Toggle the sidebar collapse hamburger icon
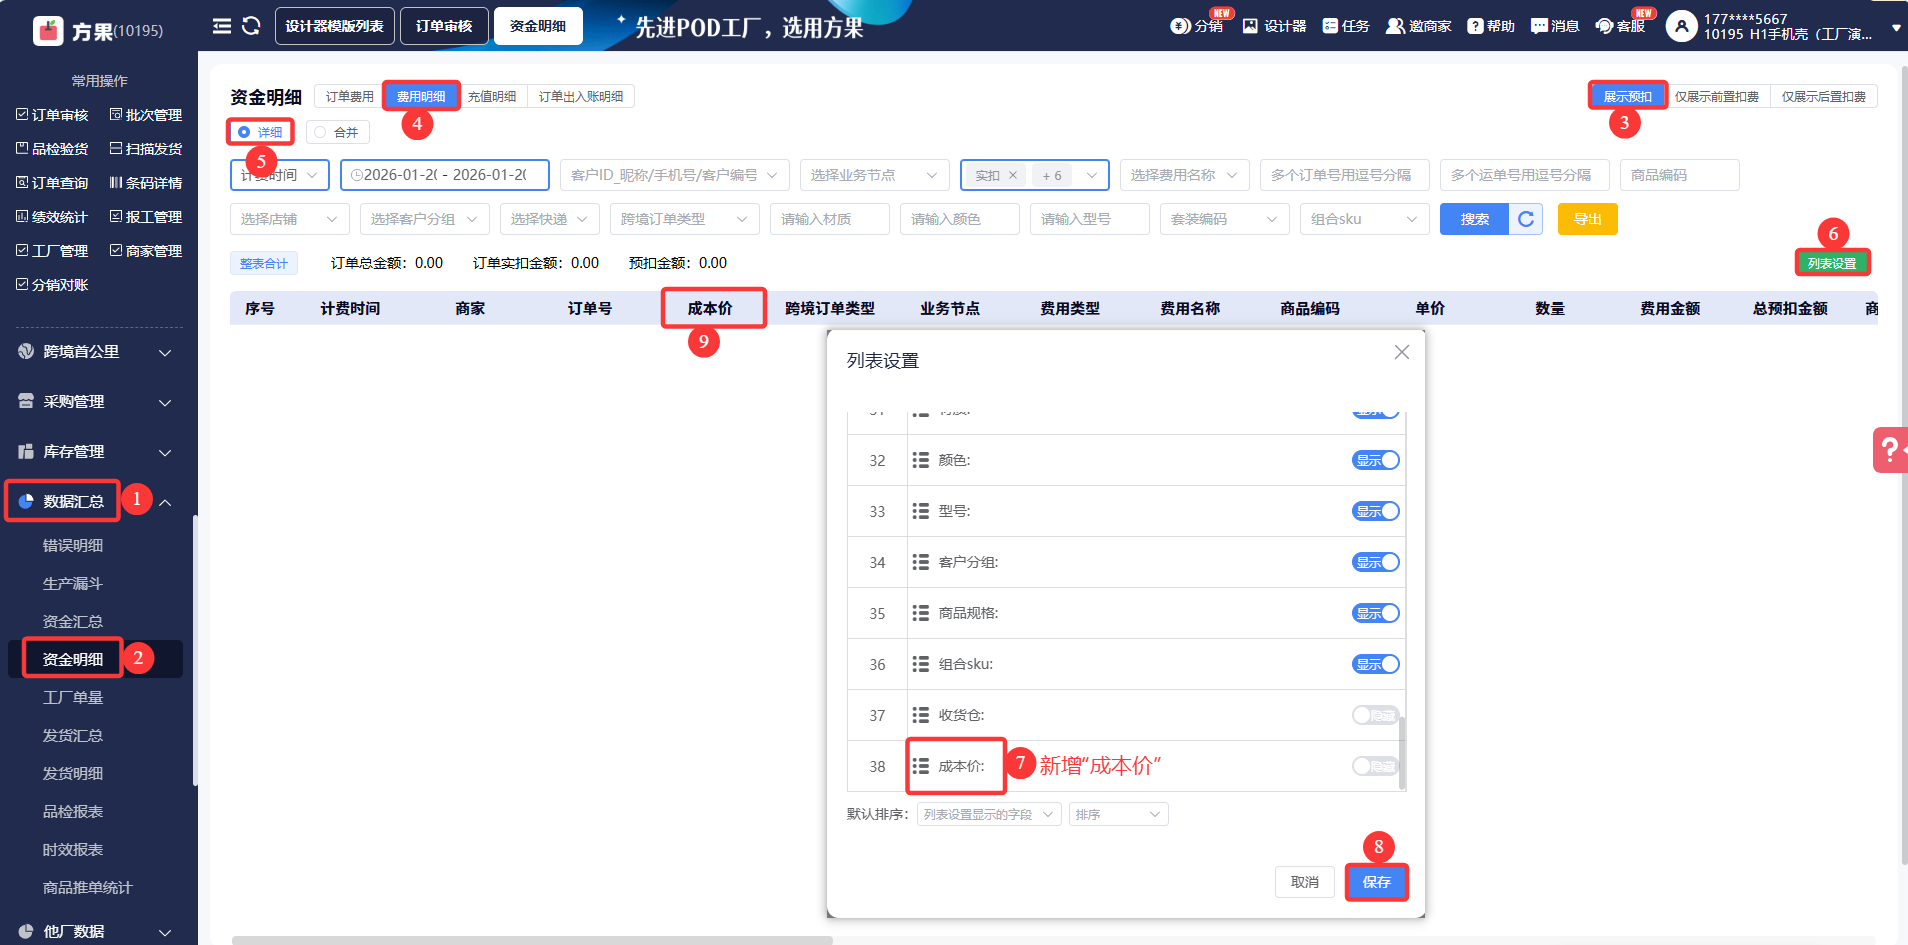 point(222,26)
